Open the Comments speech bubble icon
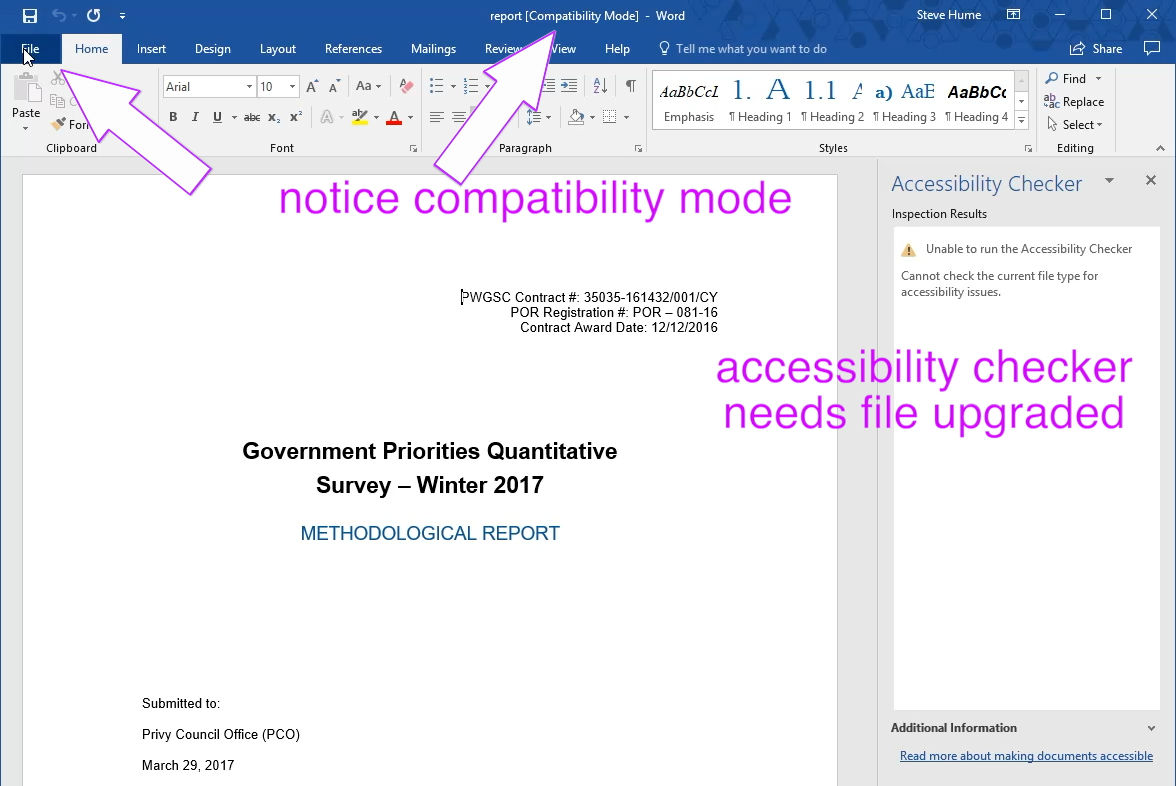 pyautogui.click(x=1152, y=48)
